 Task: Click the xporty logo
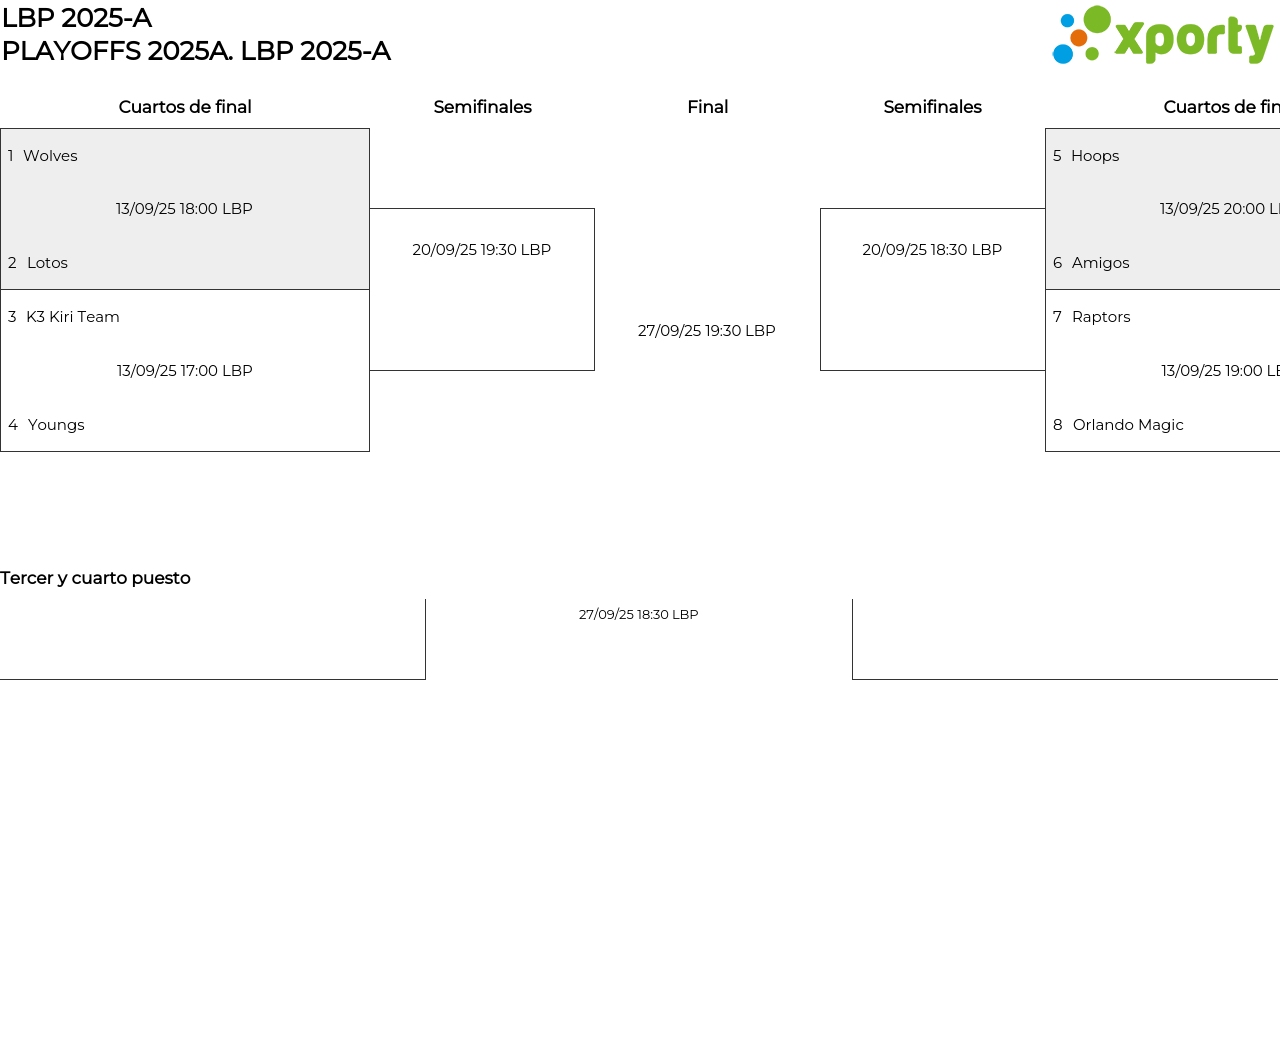tap(1162, 36)
